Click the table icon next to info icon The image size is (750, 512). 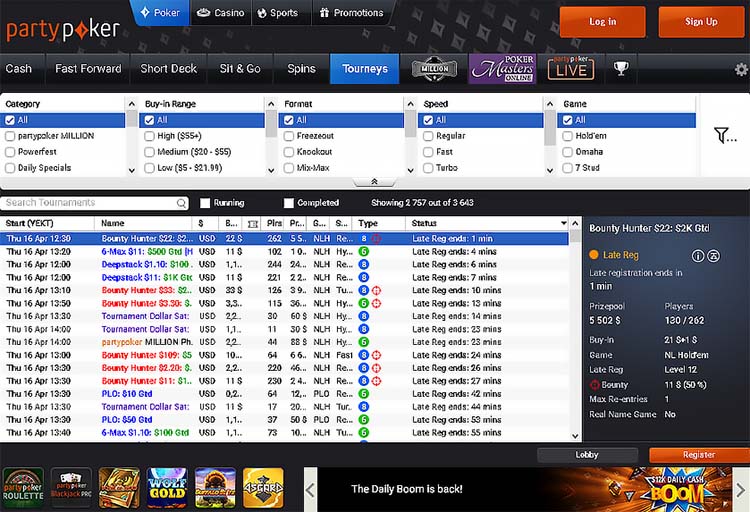point(713,256)
